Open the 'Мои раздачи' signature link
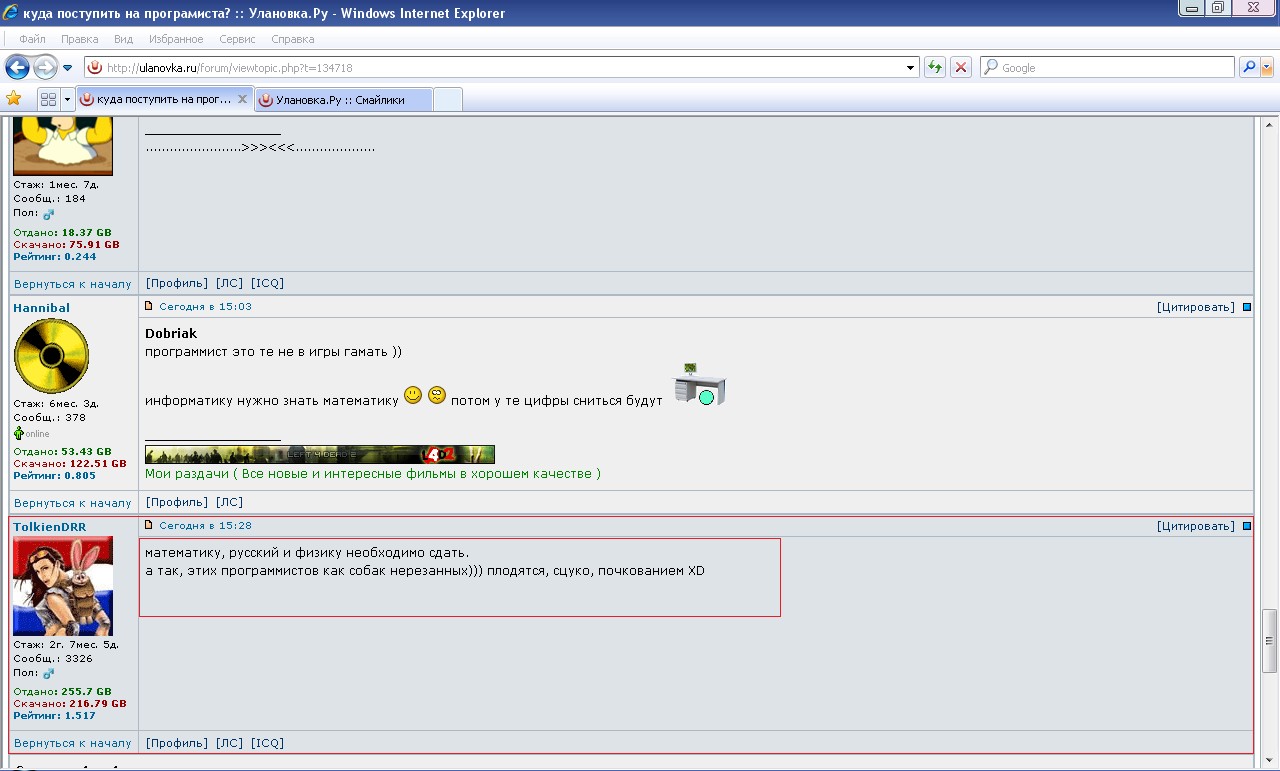The height and width of the screenshot is (771, 1280). pos(373,474)
